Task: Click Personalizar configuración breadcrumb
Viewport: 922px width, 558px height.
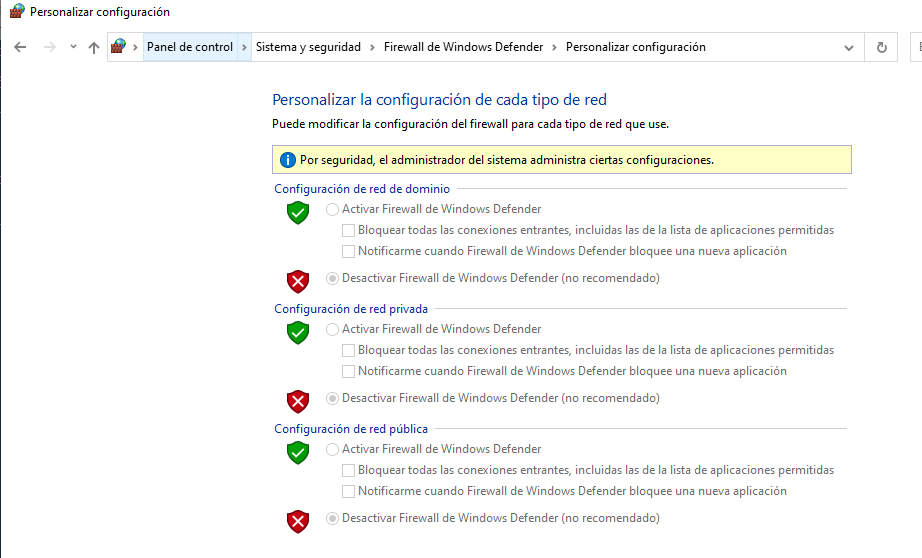Action: point(636,47)
